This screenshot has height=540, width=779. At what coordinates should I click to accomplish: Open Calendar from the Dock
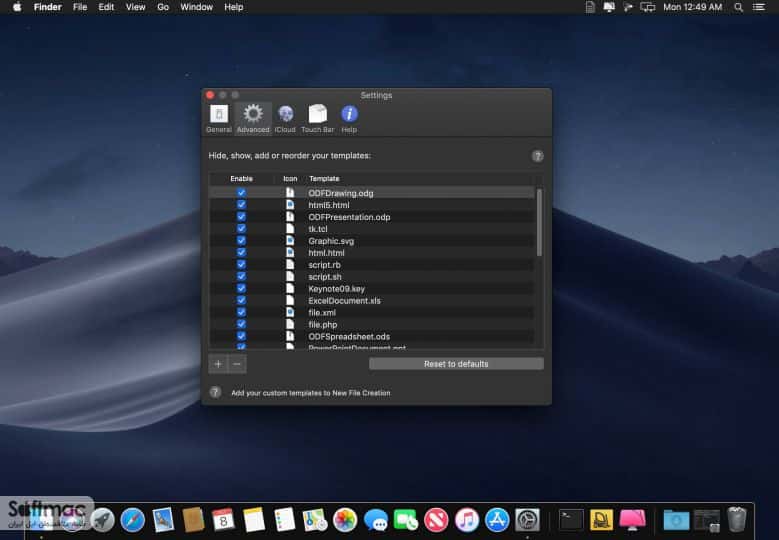(x=223, y=520)
